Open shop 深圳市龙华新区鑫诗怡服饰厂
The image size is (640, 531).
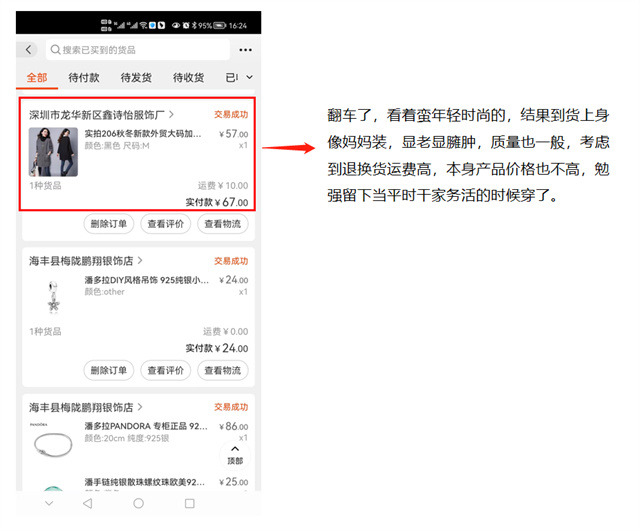coord(97,115)
